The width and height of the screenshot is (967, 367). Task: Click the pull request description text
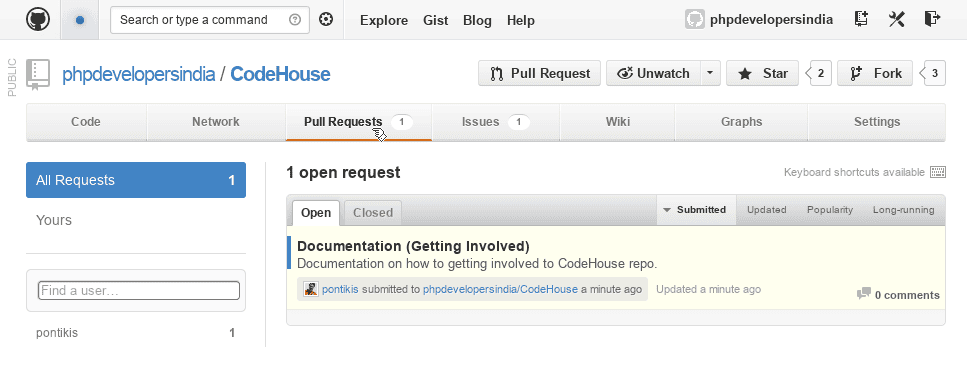(x=477, y=263)
